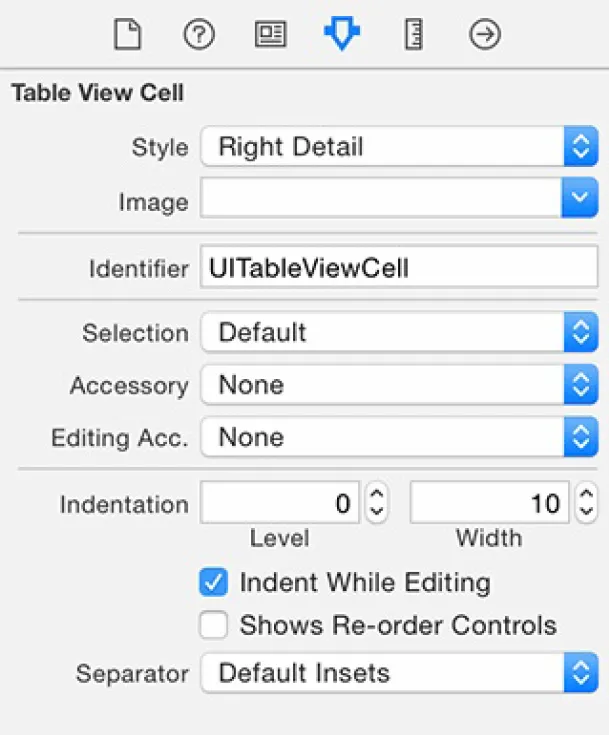Open the Style dropdown showing Right Detail

(398, 148)
